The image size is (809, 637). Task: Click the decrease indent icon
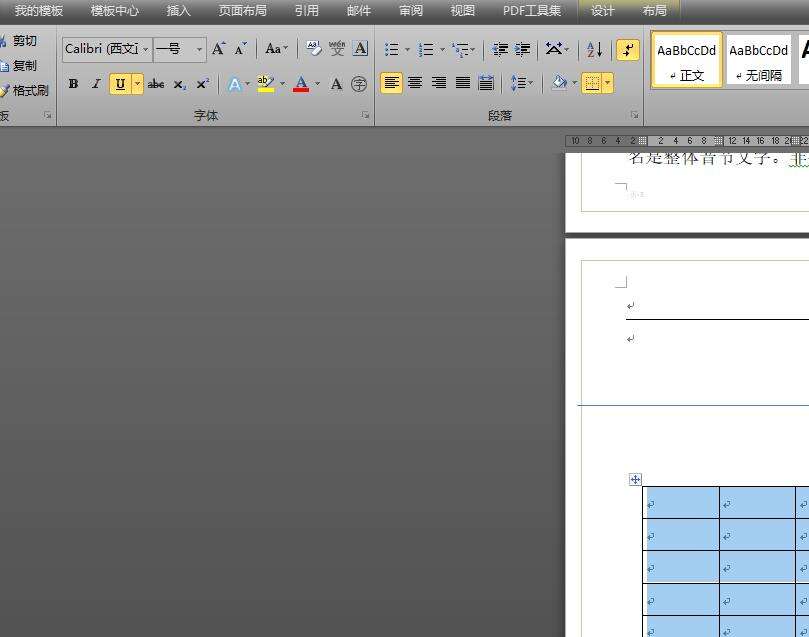500,49
